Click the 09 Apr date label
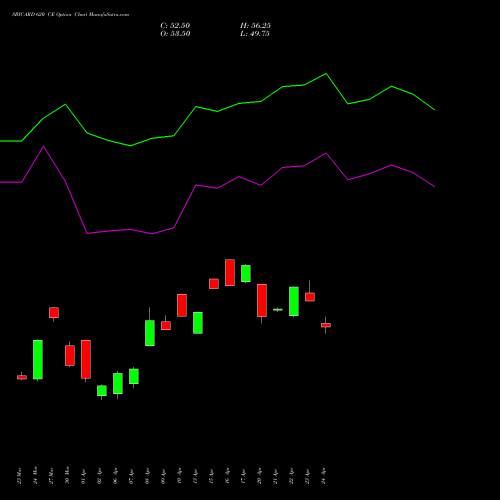The height and width of the screenshot is (500, 500). [163, 476]
